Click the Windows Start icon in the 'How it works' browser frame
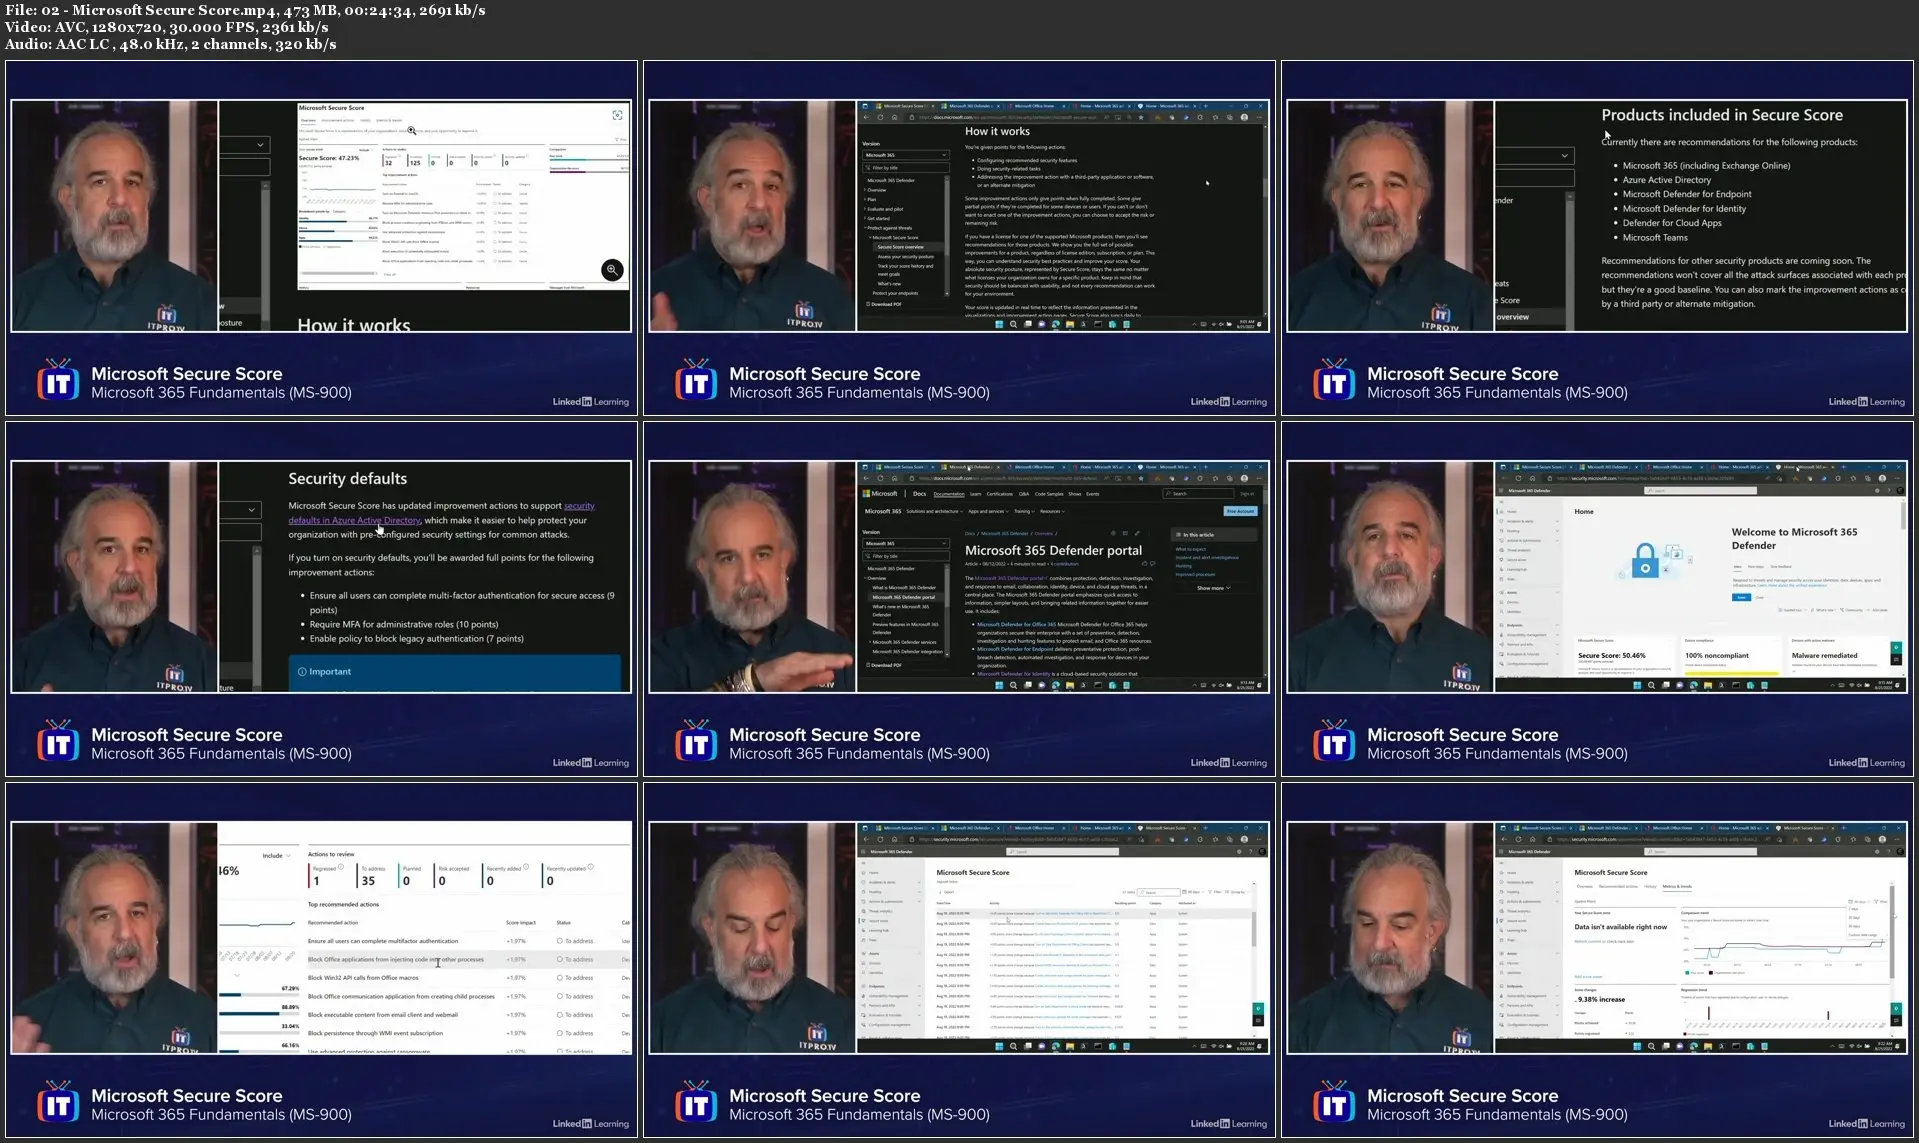1919x1143 pixels. [x=998, y=324]
